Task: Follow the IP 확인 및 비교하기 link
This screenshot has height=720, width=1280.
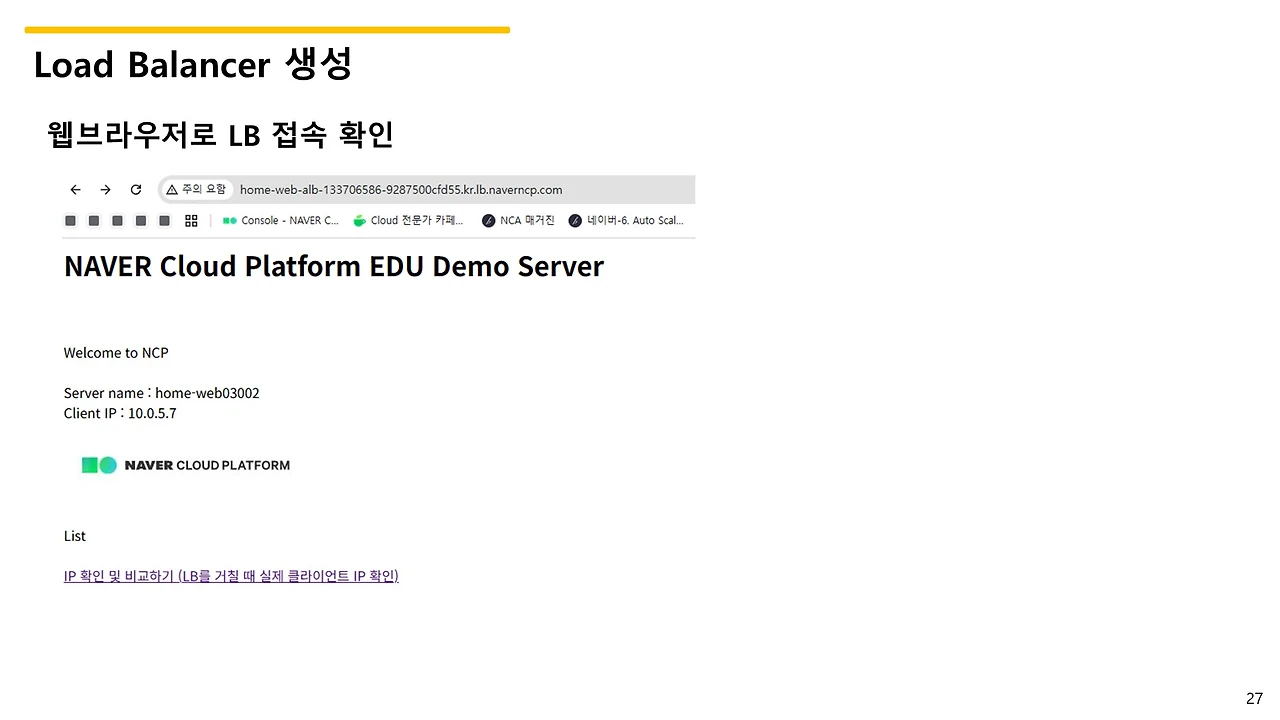Action: pos(231,576)
